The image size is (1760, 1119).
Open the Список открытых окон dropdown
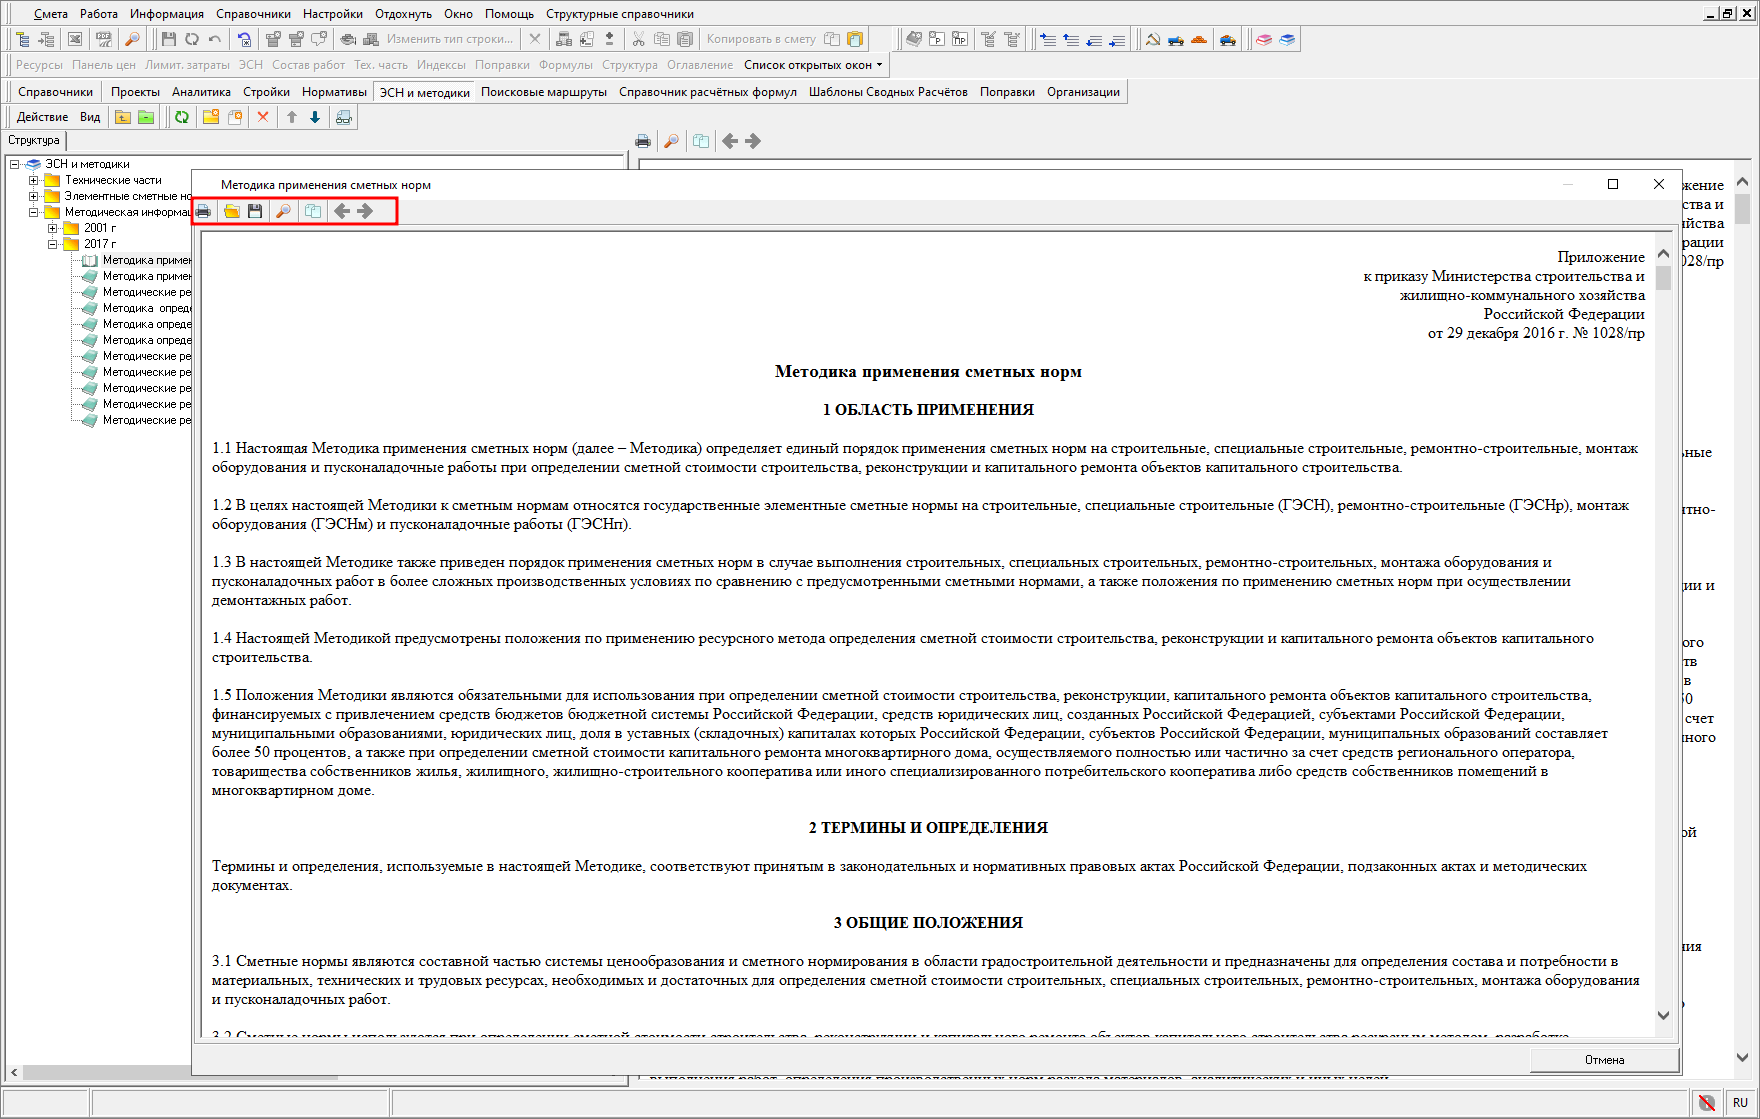(813, 65)
